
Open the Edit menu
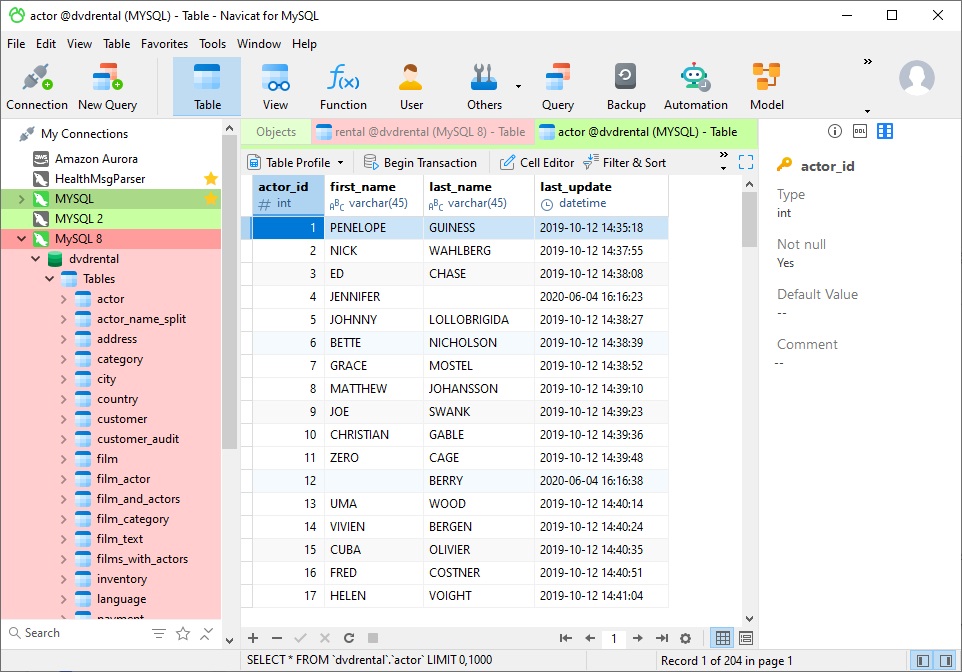coord(46,44)
